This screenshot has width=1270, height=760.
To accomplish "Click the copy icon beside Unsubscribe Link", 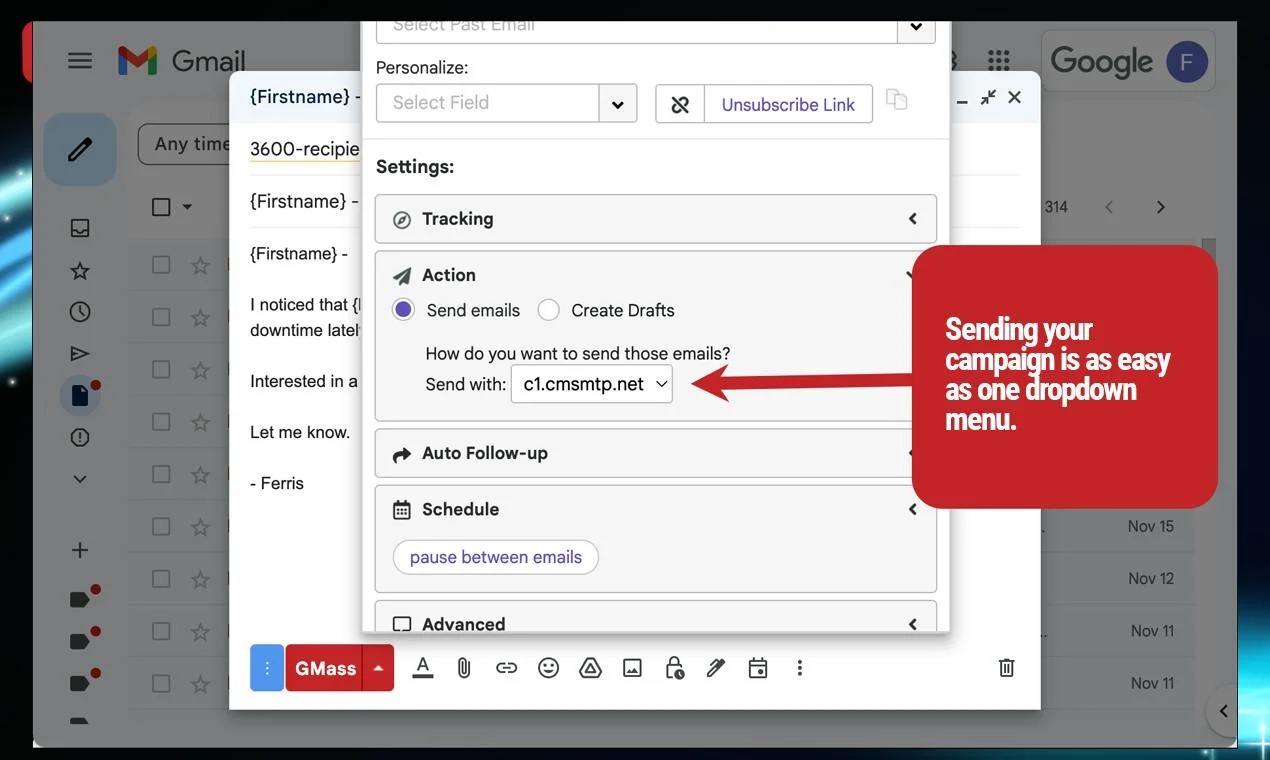I will [x=897, y=99].
